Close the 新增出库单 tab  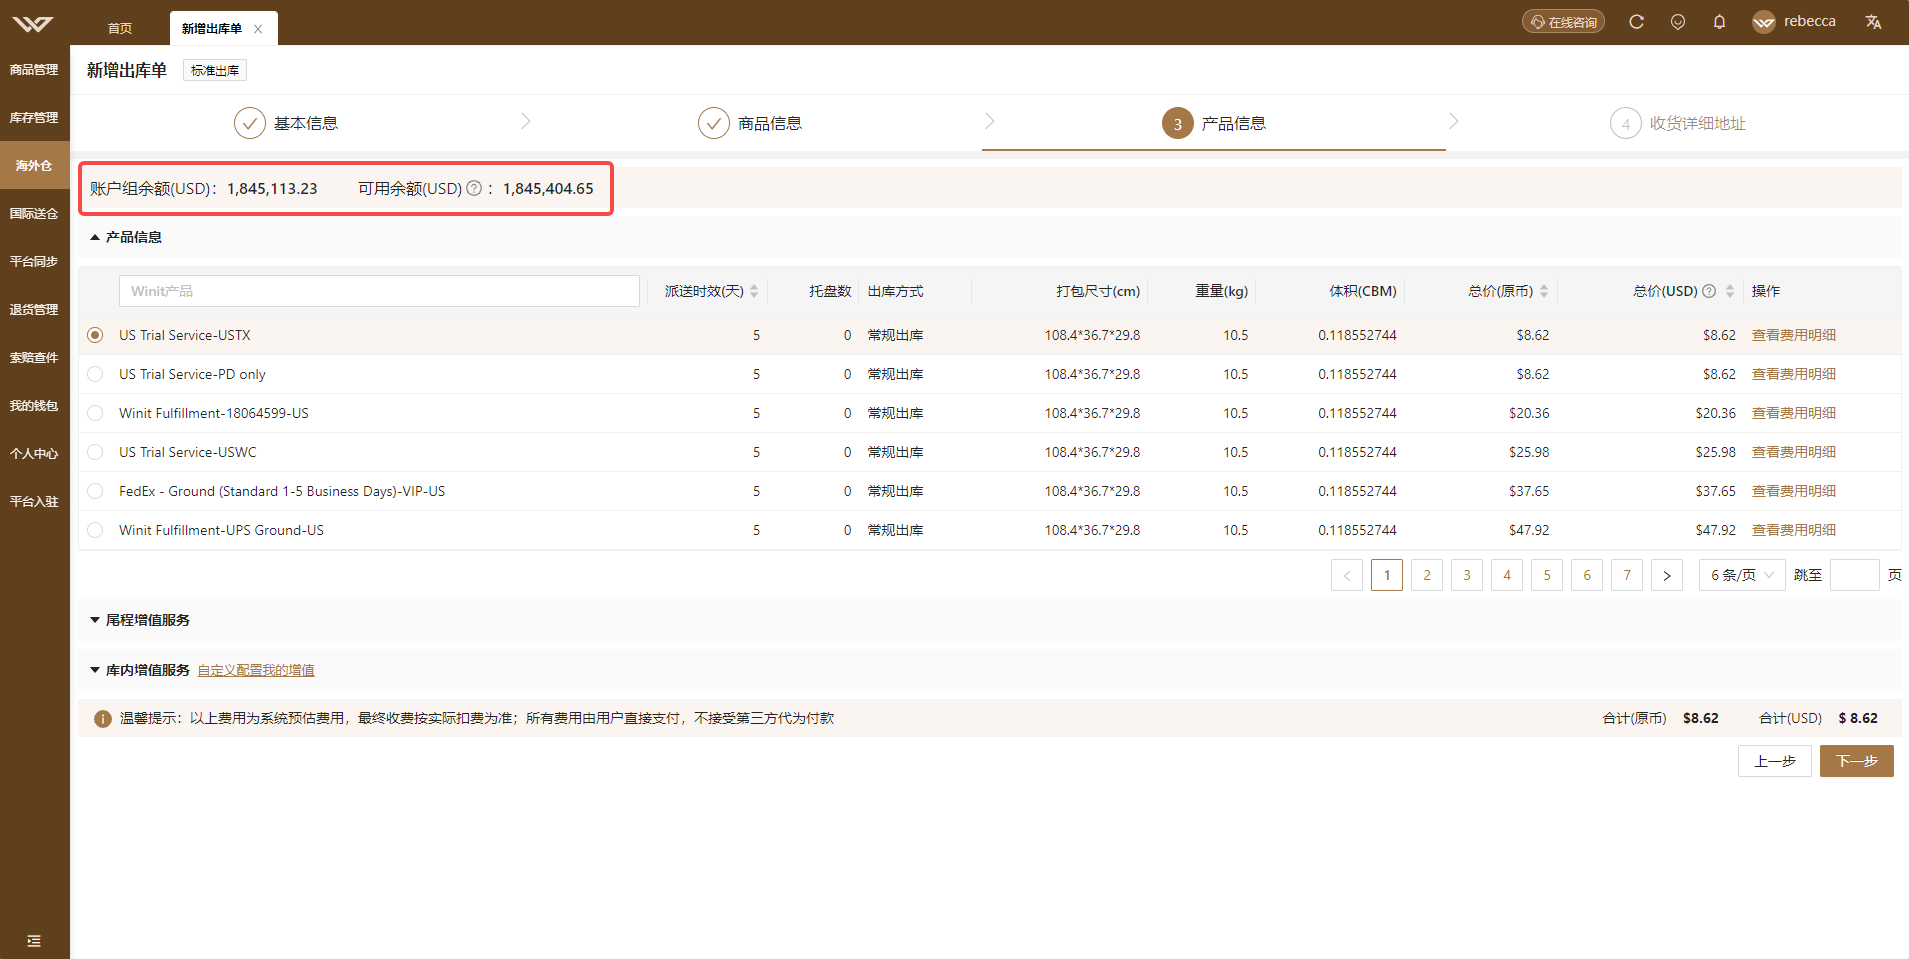pos(258,29)
